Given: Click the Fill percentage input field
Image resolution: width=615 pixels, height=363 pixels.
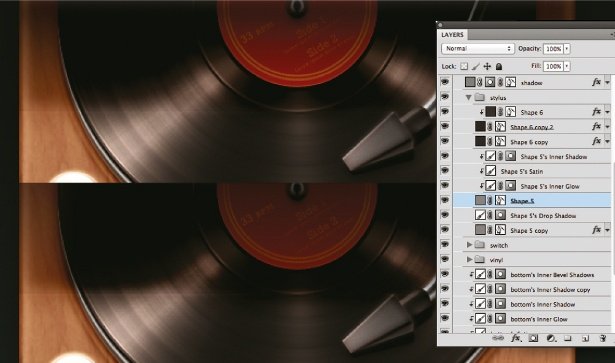Looking at the screenshot, I should (553, 66).
